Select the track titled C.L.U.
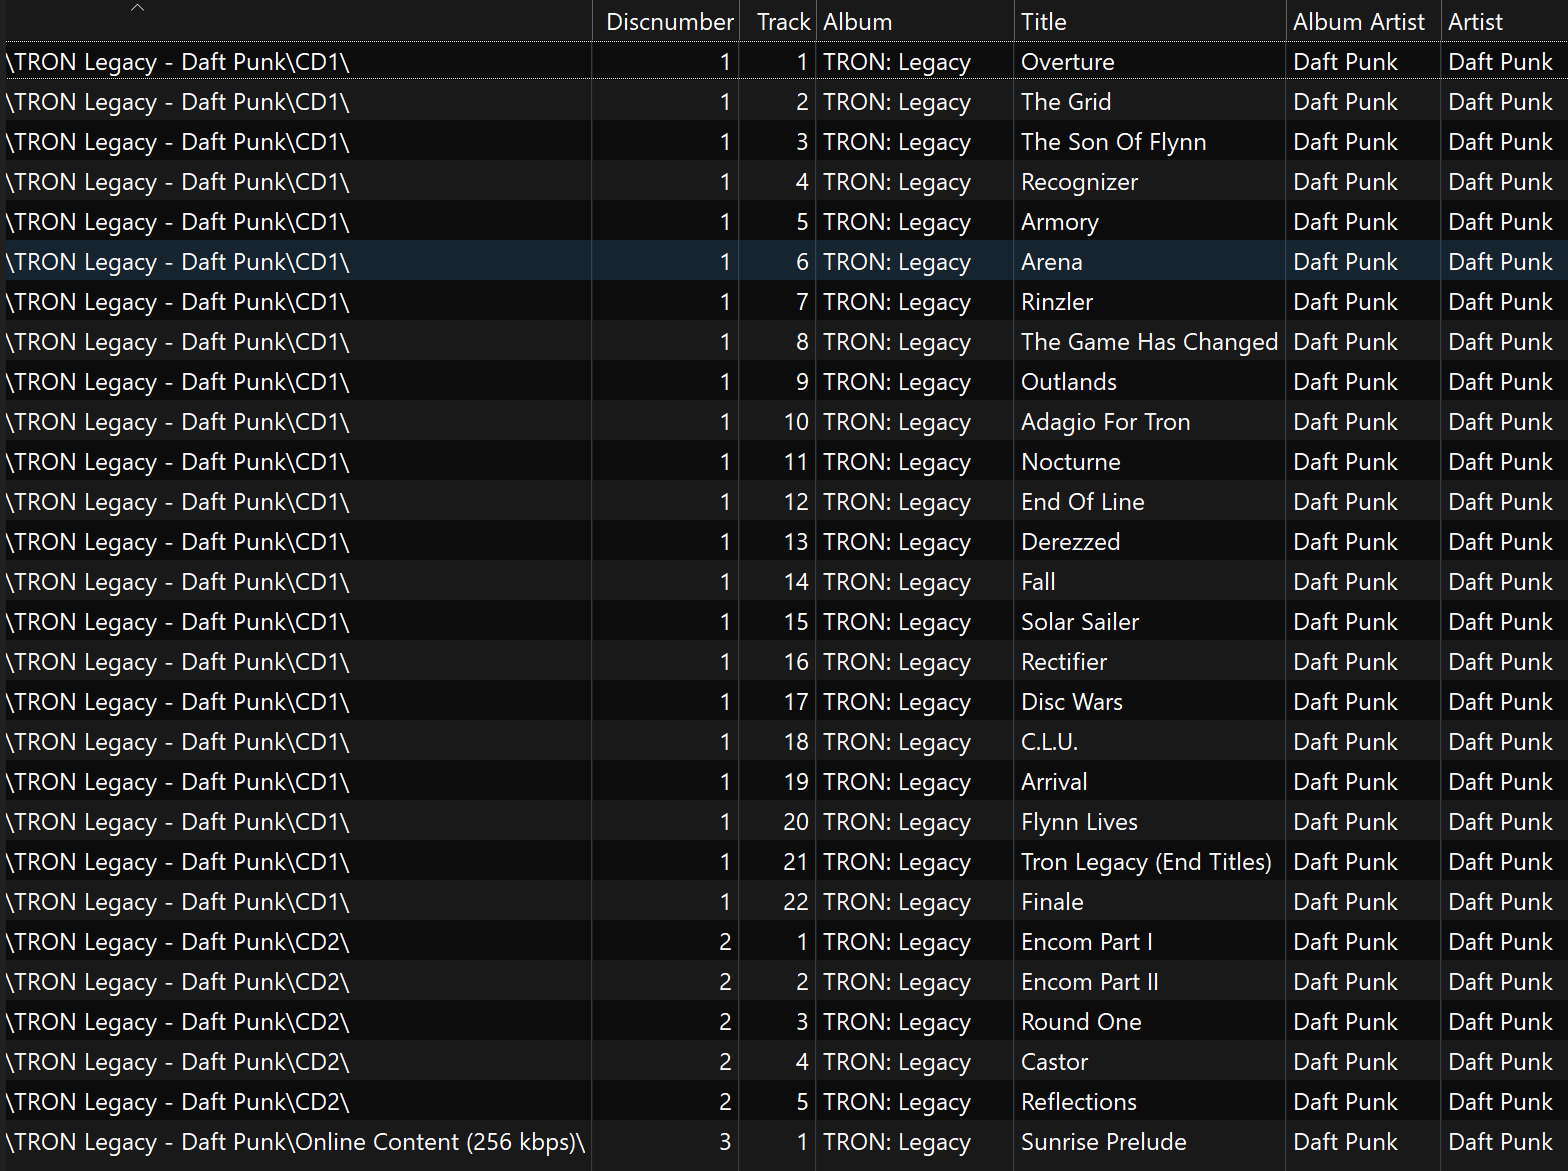This screenshot has height=1171, width=1568. click(1049, 742)
